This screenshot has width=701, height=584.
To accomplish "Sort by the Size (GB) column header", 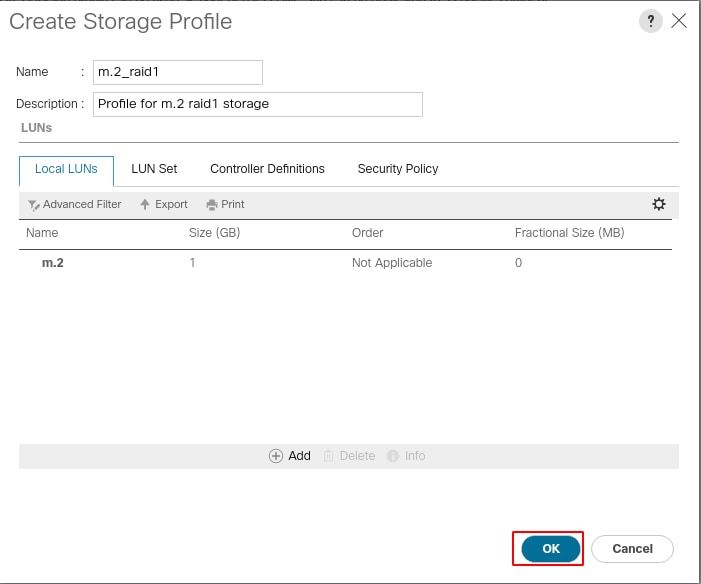I will click(214, 233).
